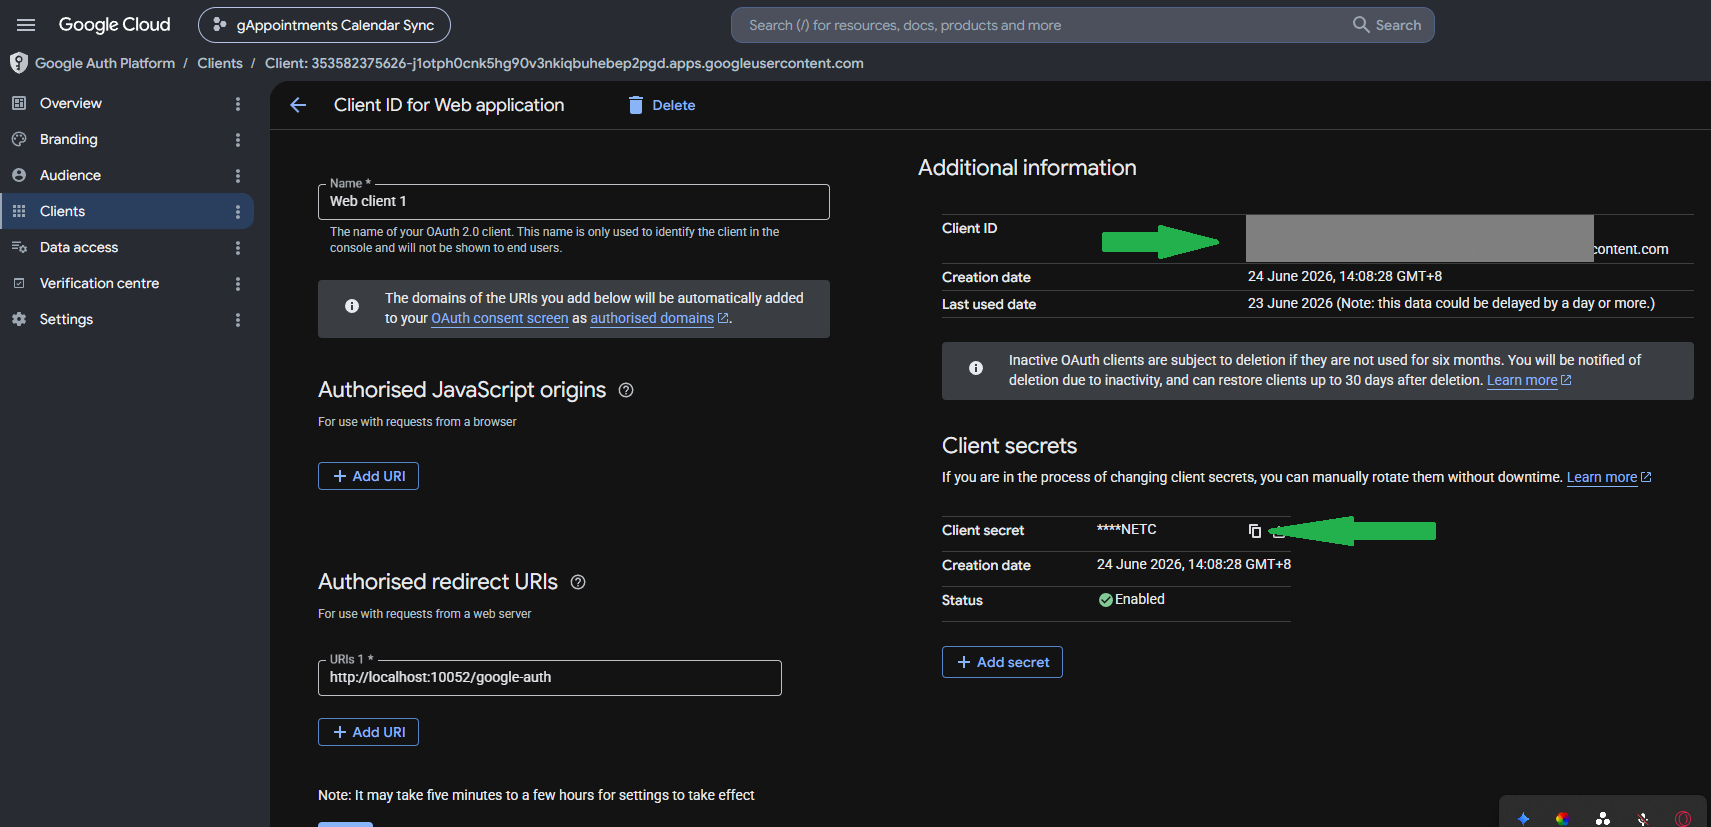The width and height of the screenshot is (1711, 827).
Task: Click the Verification centre checkbox icon
Action: pos(19,283)
